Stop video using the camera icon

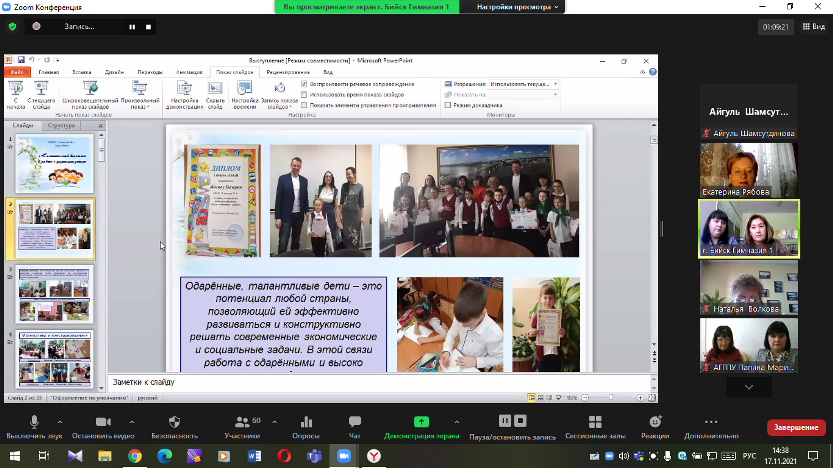tap(102, 422)
